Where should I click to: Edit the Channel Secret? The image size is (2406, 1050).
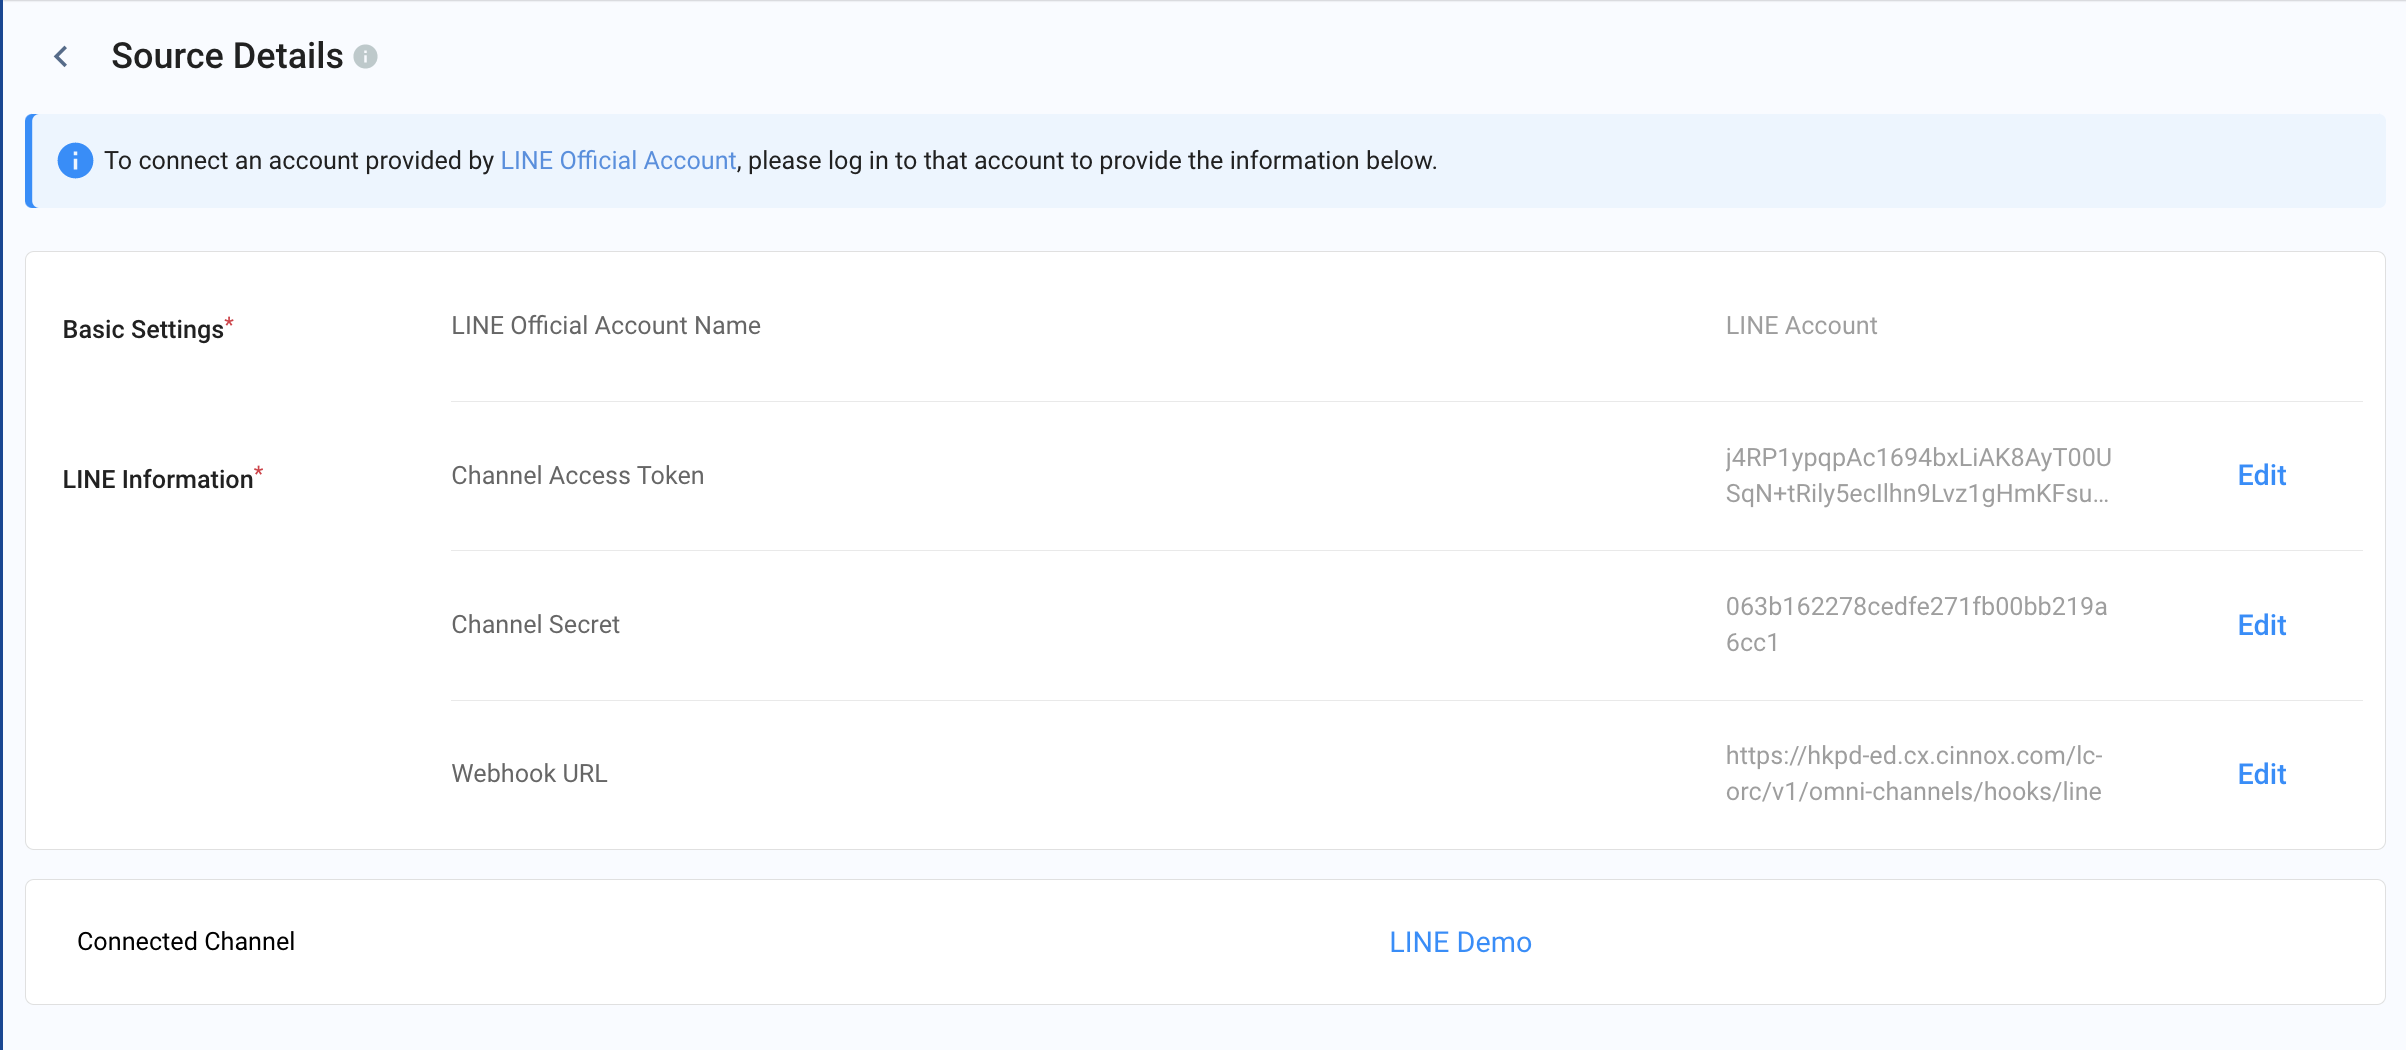tap(2261, 625)
